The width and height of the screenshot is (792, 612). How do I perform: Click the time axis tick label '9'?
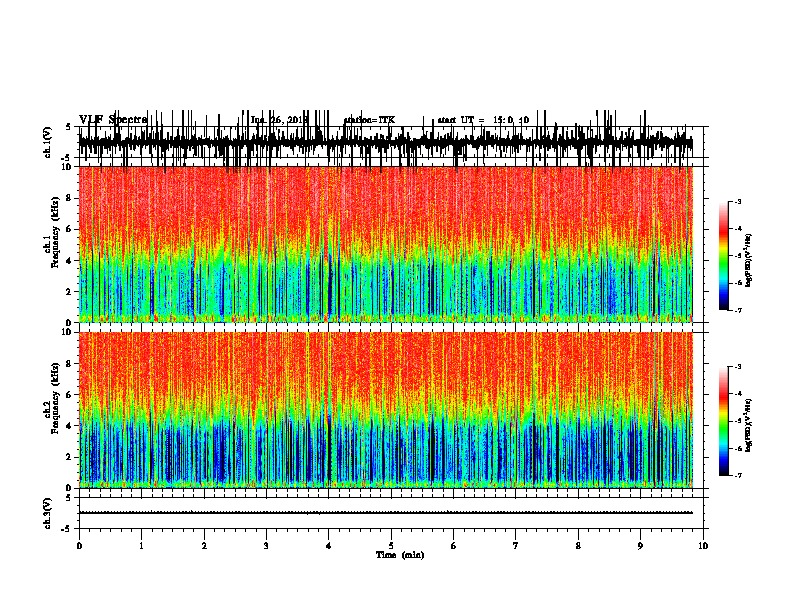pos(640,546)
